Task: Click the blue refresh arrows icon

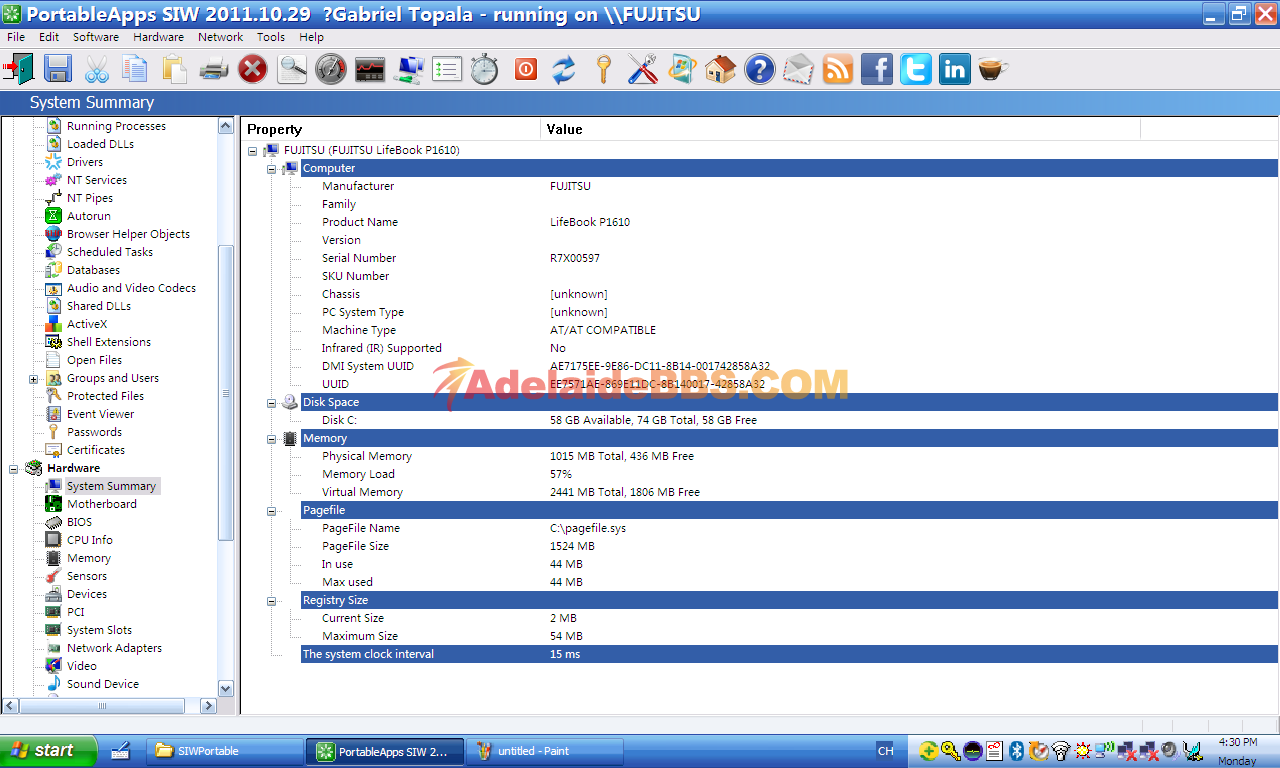Action: click(x=564, y=69)
